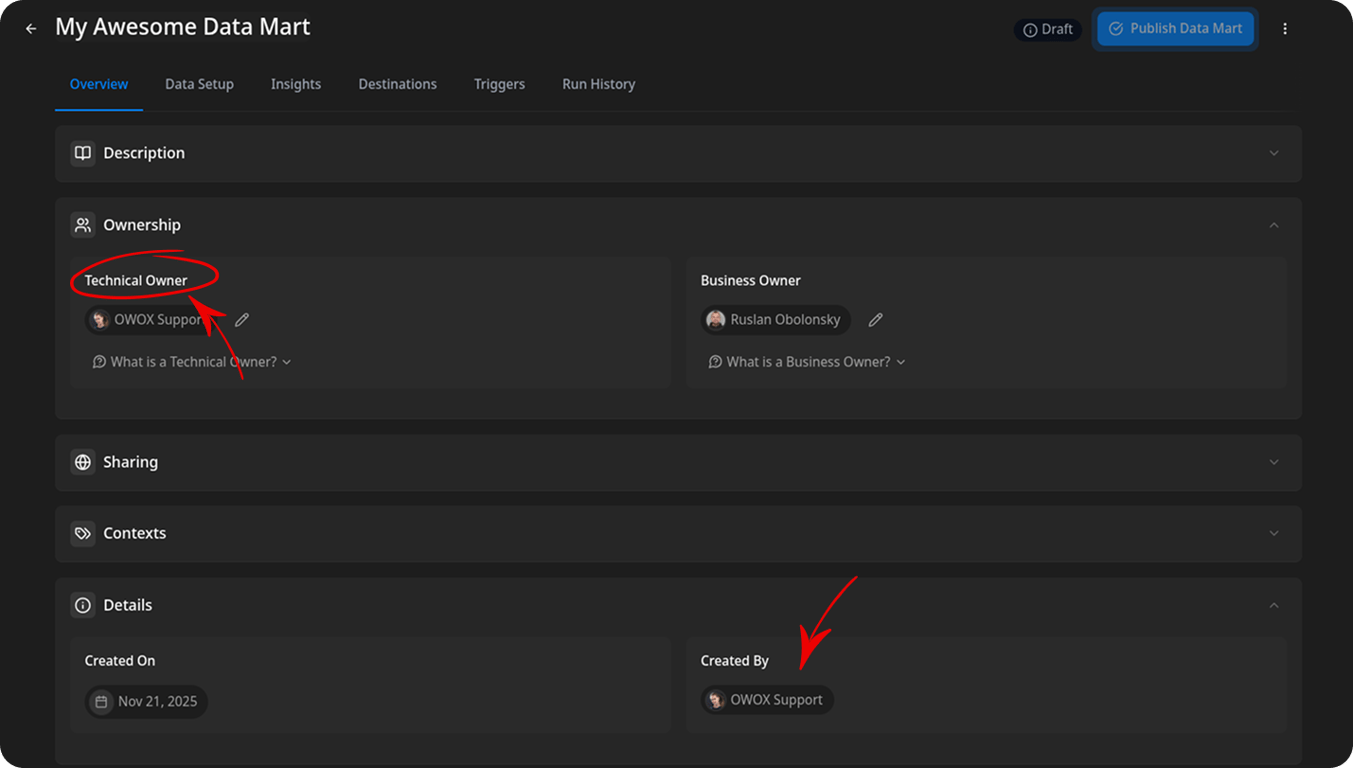1353x768 pixels.
Task: Collapse the Ownership section chevron
Action: tap(1274, 225)
